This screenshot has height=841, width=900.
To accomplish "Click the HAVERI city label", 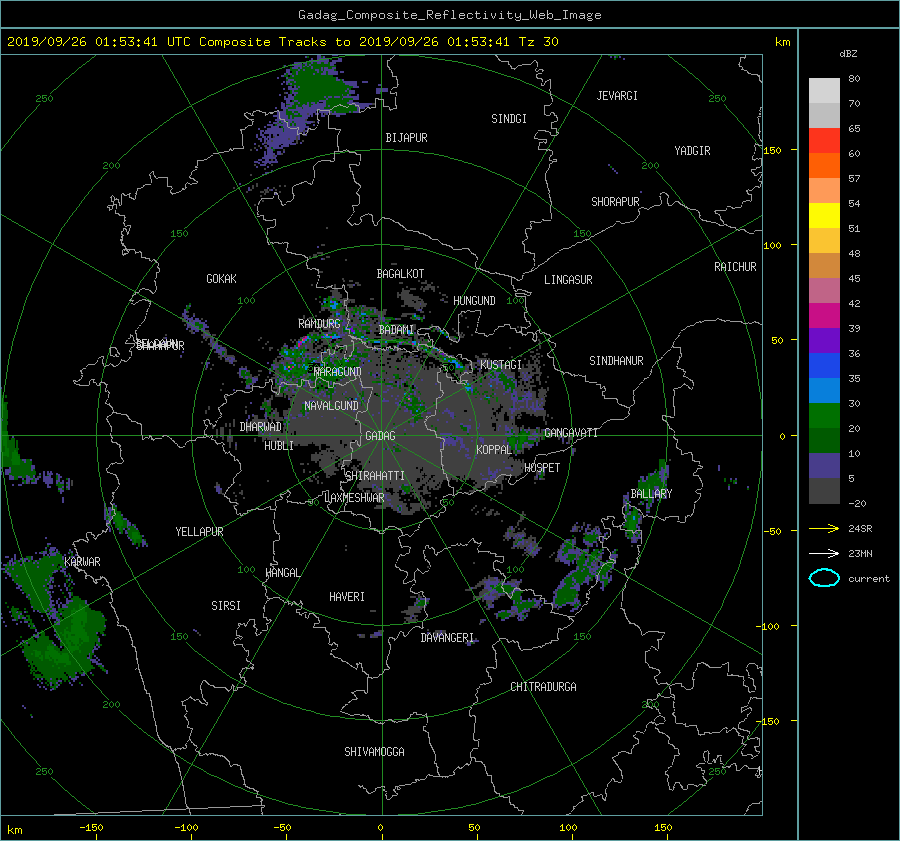I will [x=347, y=597].
